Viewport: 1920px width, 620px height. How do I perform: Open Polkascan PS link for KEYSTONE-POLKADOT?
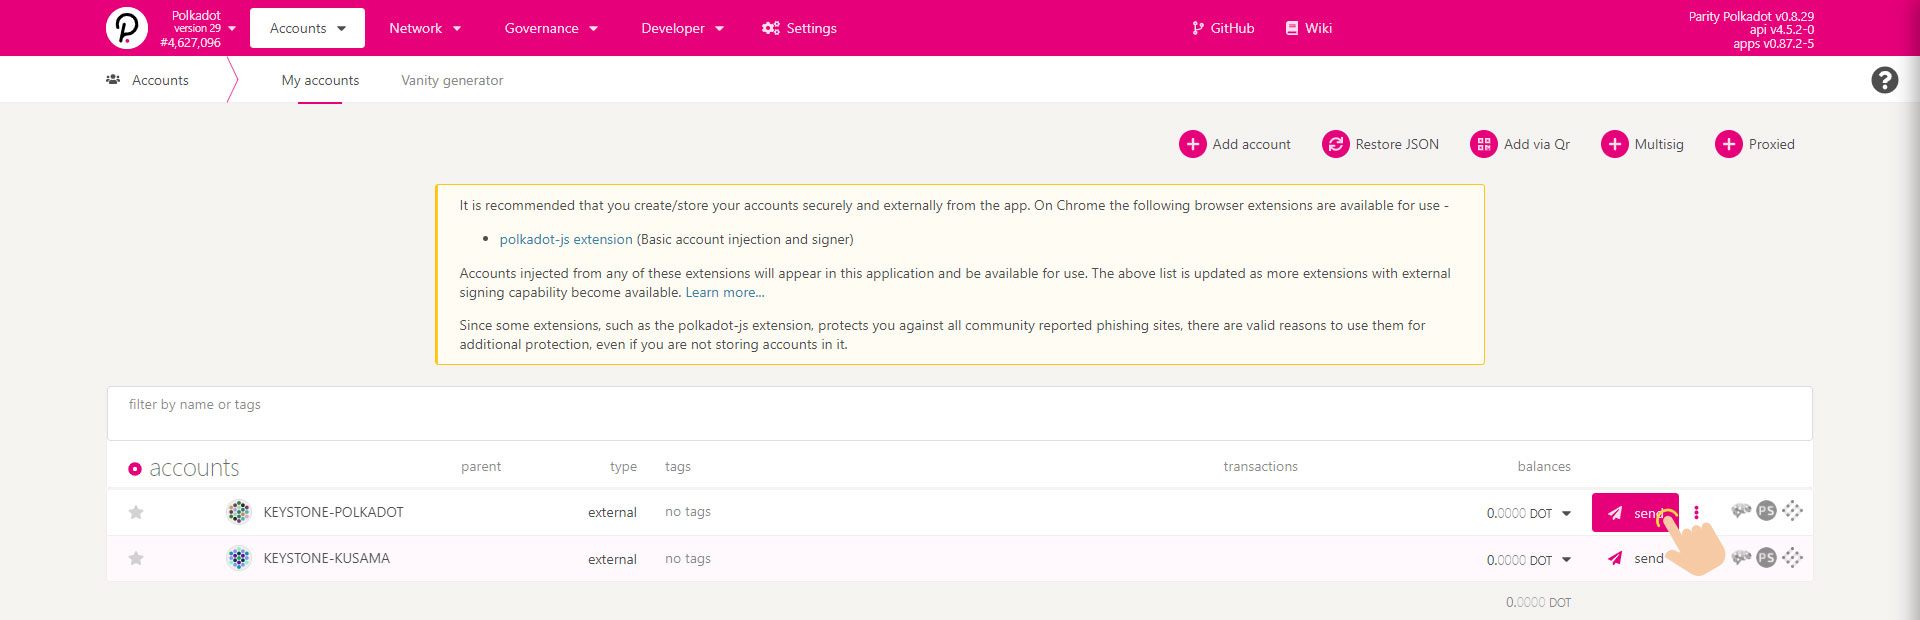tap(1767, 511)
